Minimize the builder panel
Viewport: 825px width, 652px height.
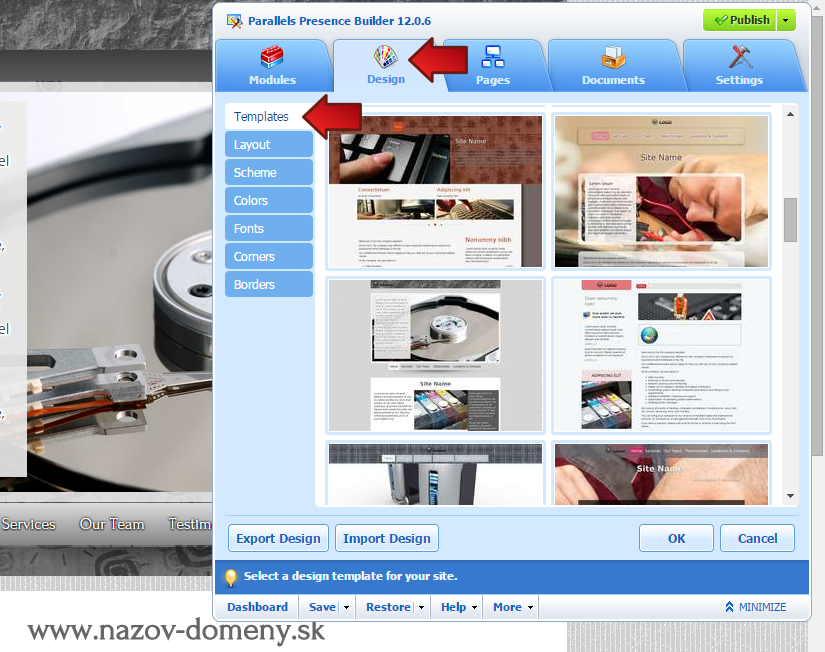coord(756,607)
